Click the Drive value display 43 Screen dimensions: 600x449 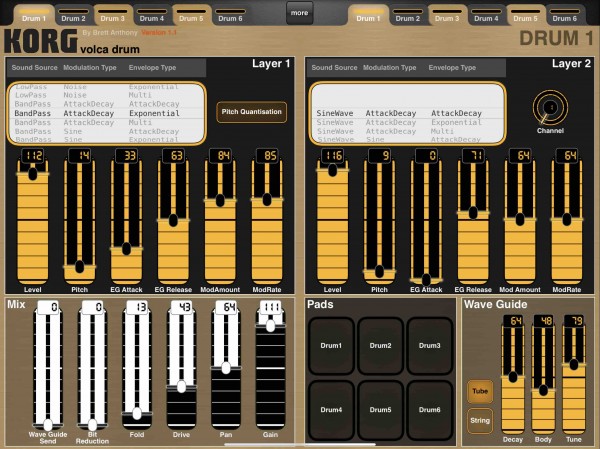(x=181, y=307)
